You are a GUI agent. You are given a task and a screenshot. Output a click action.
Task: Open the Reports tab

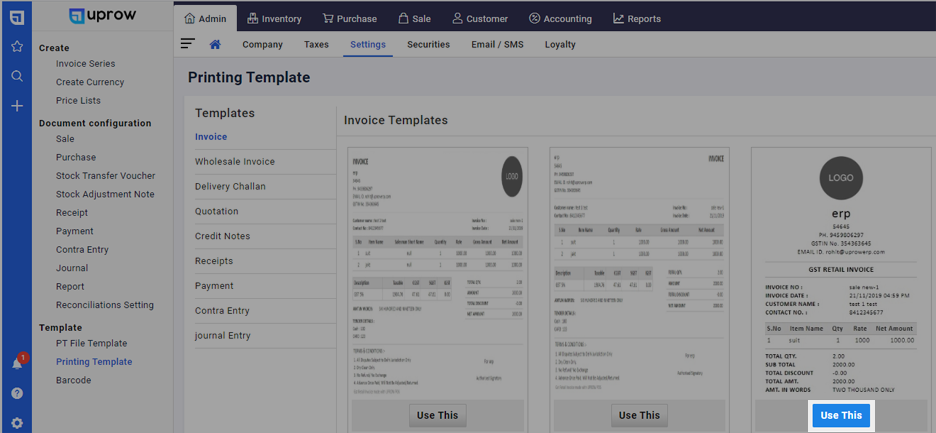[637, 19]
